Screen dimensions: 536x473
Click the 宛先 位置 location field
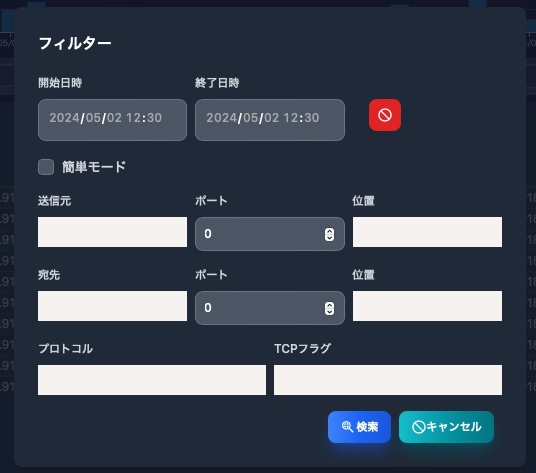(x=427, y=306)
